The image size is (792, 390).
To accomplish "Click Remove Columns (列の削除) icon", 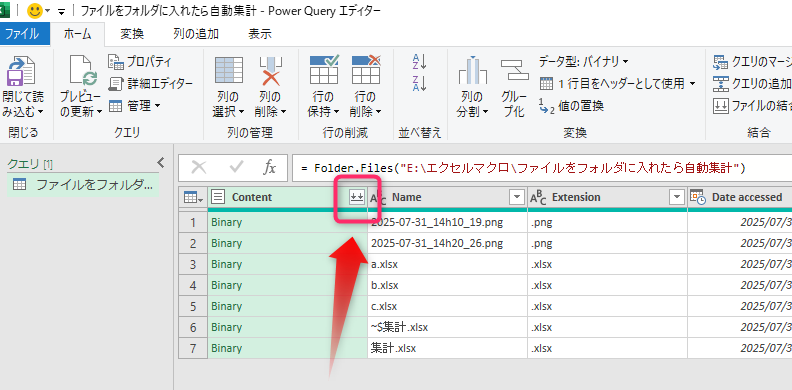I will 272,70.
